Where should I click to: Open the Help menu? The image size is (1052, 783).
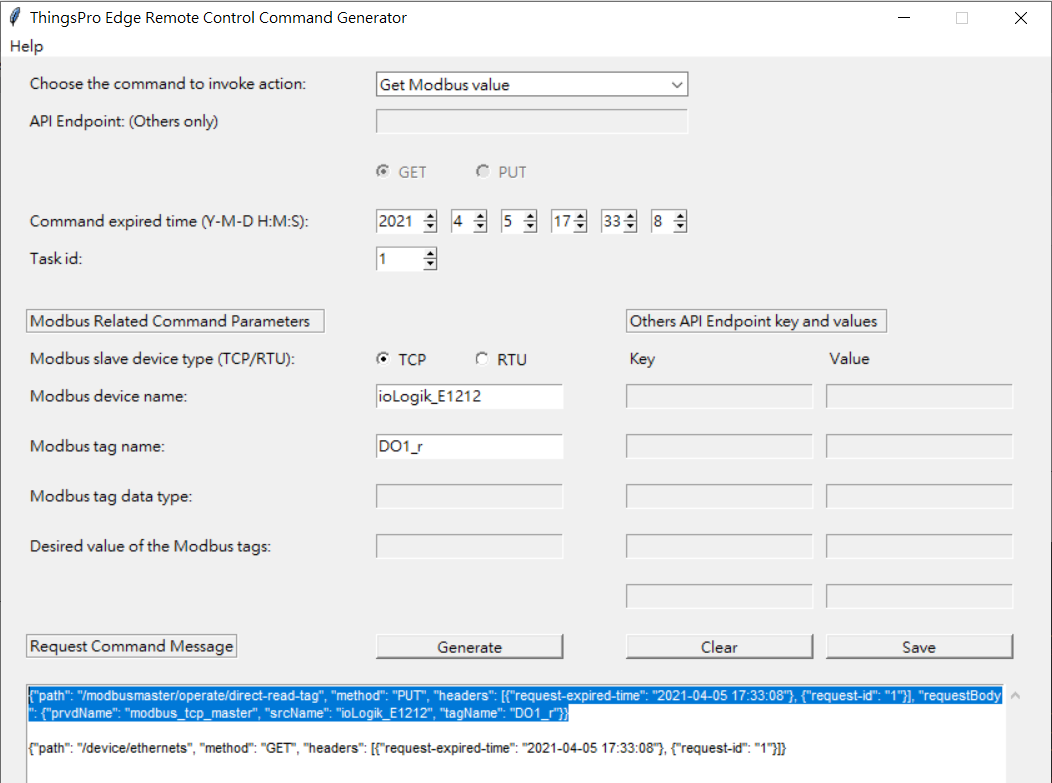[26, 46]
